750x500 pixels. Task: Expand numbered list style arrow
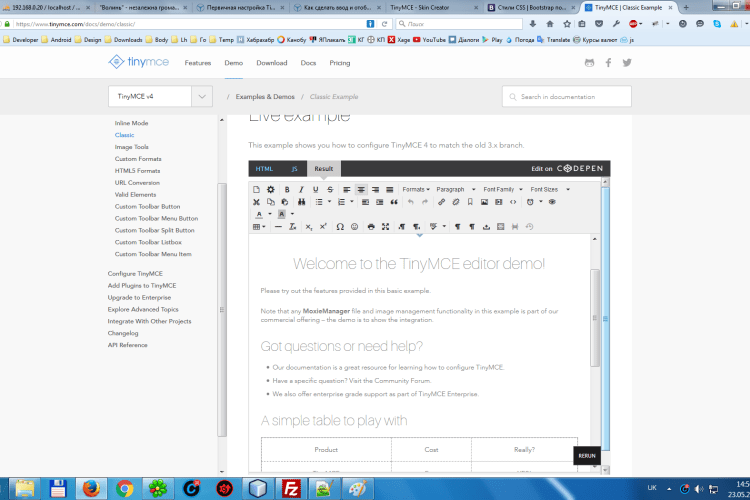(352, 202)
